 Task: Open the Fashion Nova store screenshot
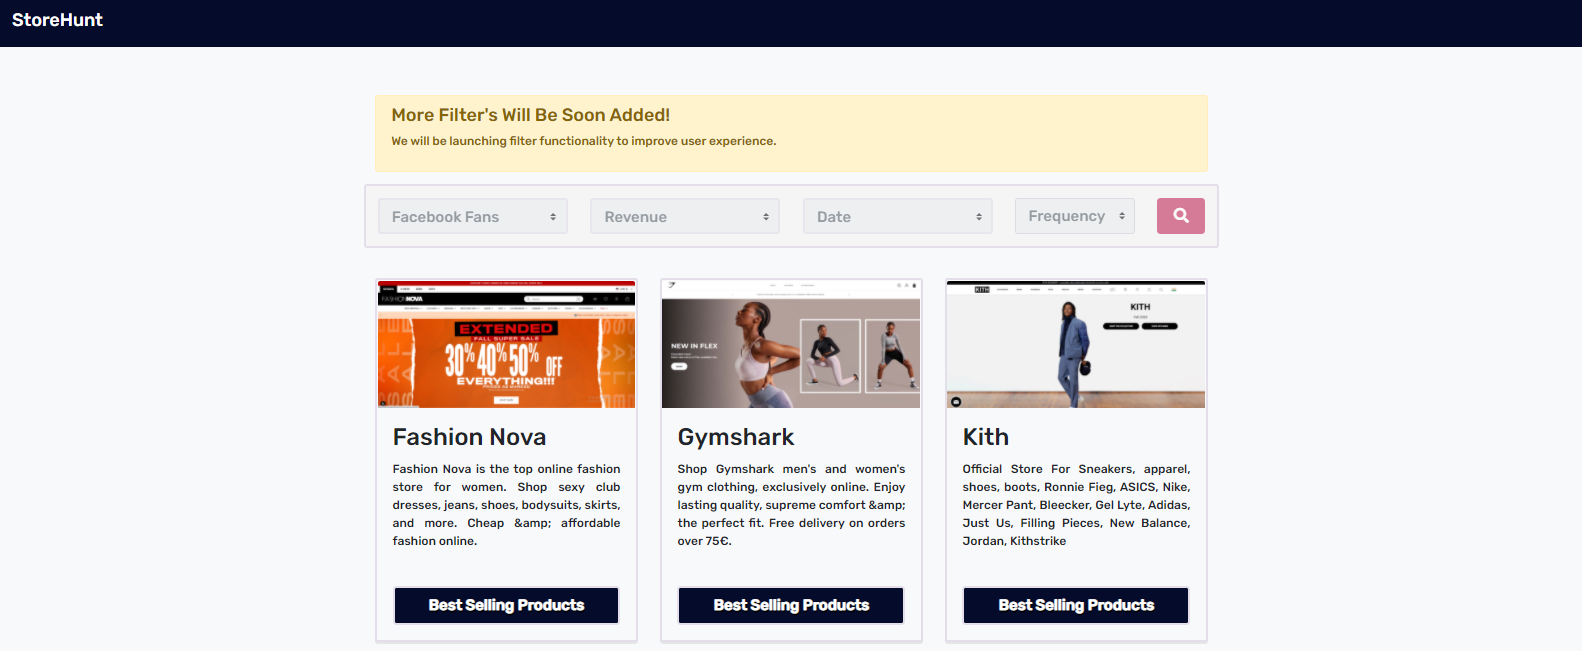coord(506,344)
